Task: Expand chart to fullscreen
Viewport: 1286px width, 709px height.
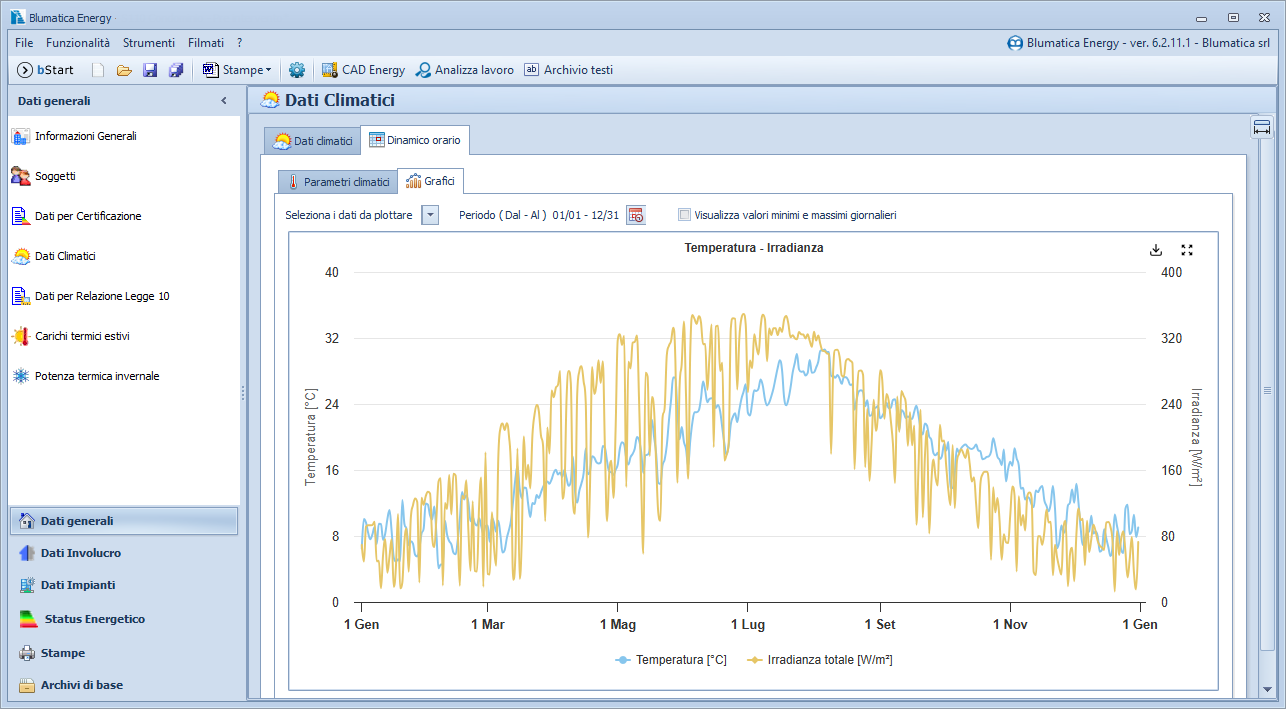Action: (1187, 250)
